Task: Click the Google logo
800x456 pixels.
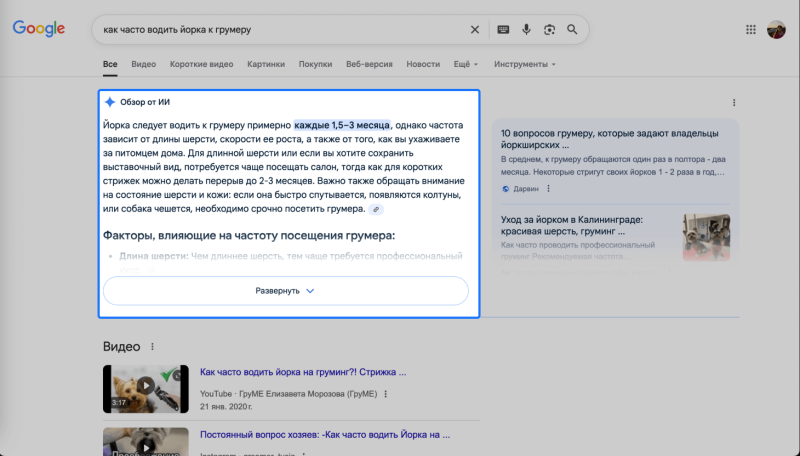Action: (39, 29)
